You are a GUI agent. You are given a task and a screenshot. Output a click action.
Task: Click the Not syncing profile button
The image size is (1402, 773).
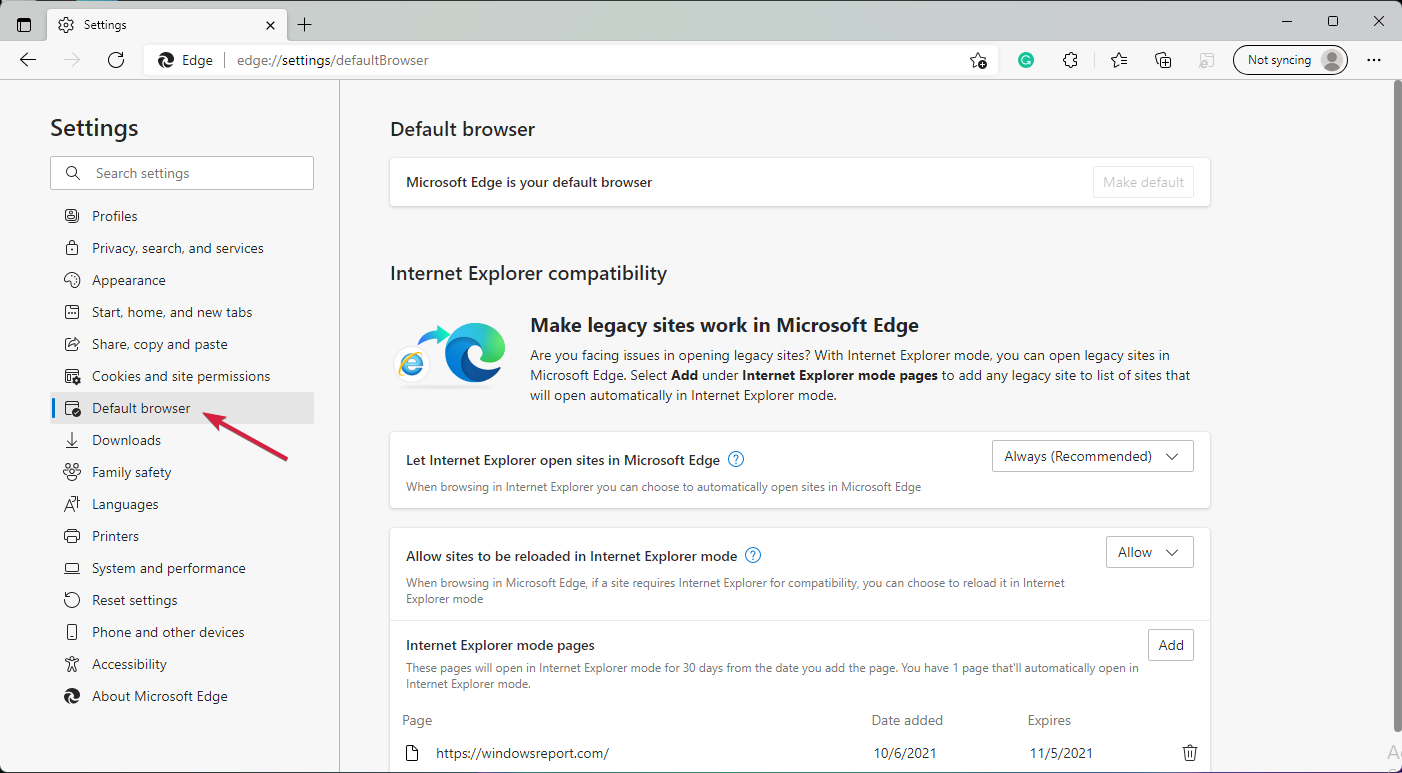(1290, 59)
